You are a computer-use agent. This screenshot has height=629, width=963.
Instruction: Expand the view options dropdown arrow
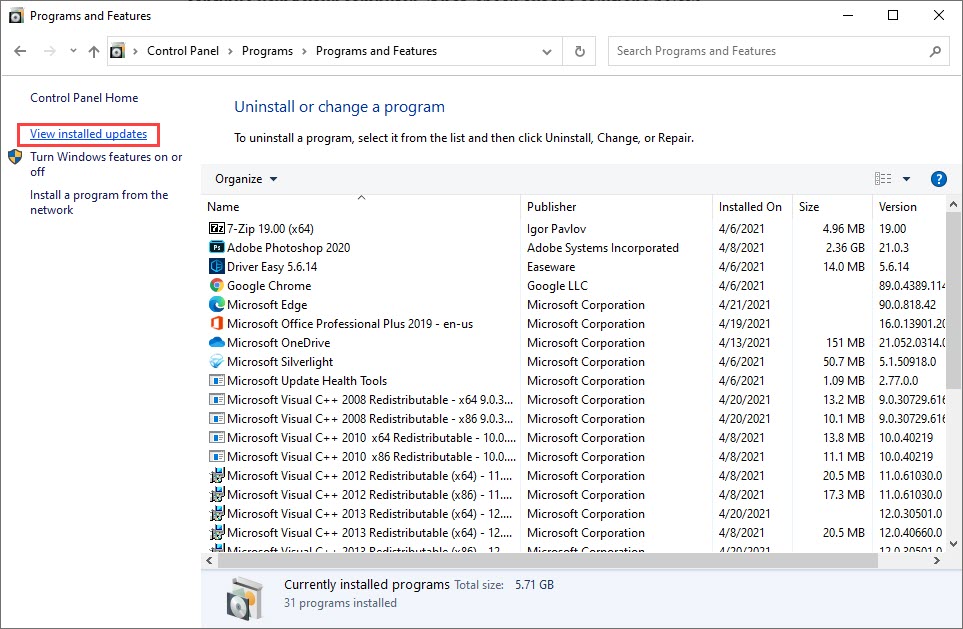906,179
